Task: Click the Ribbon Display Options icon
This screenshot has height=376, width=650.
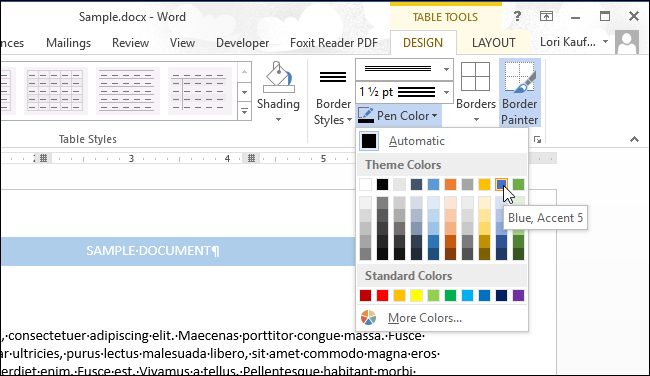Action: 546,17
